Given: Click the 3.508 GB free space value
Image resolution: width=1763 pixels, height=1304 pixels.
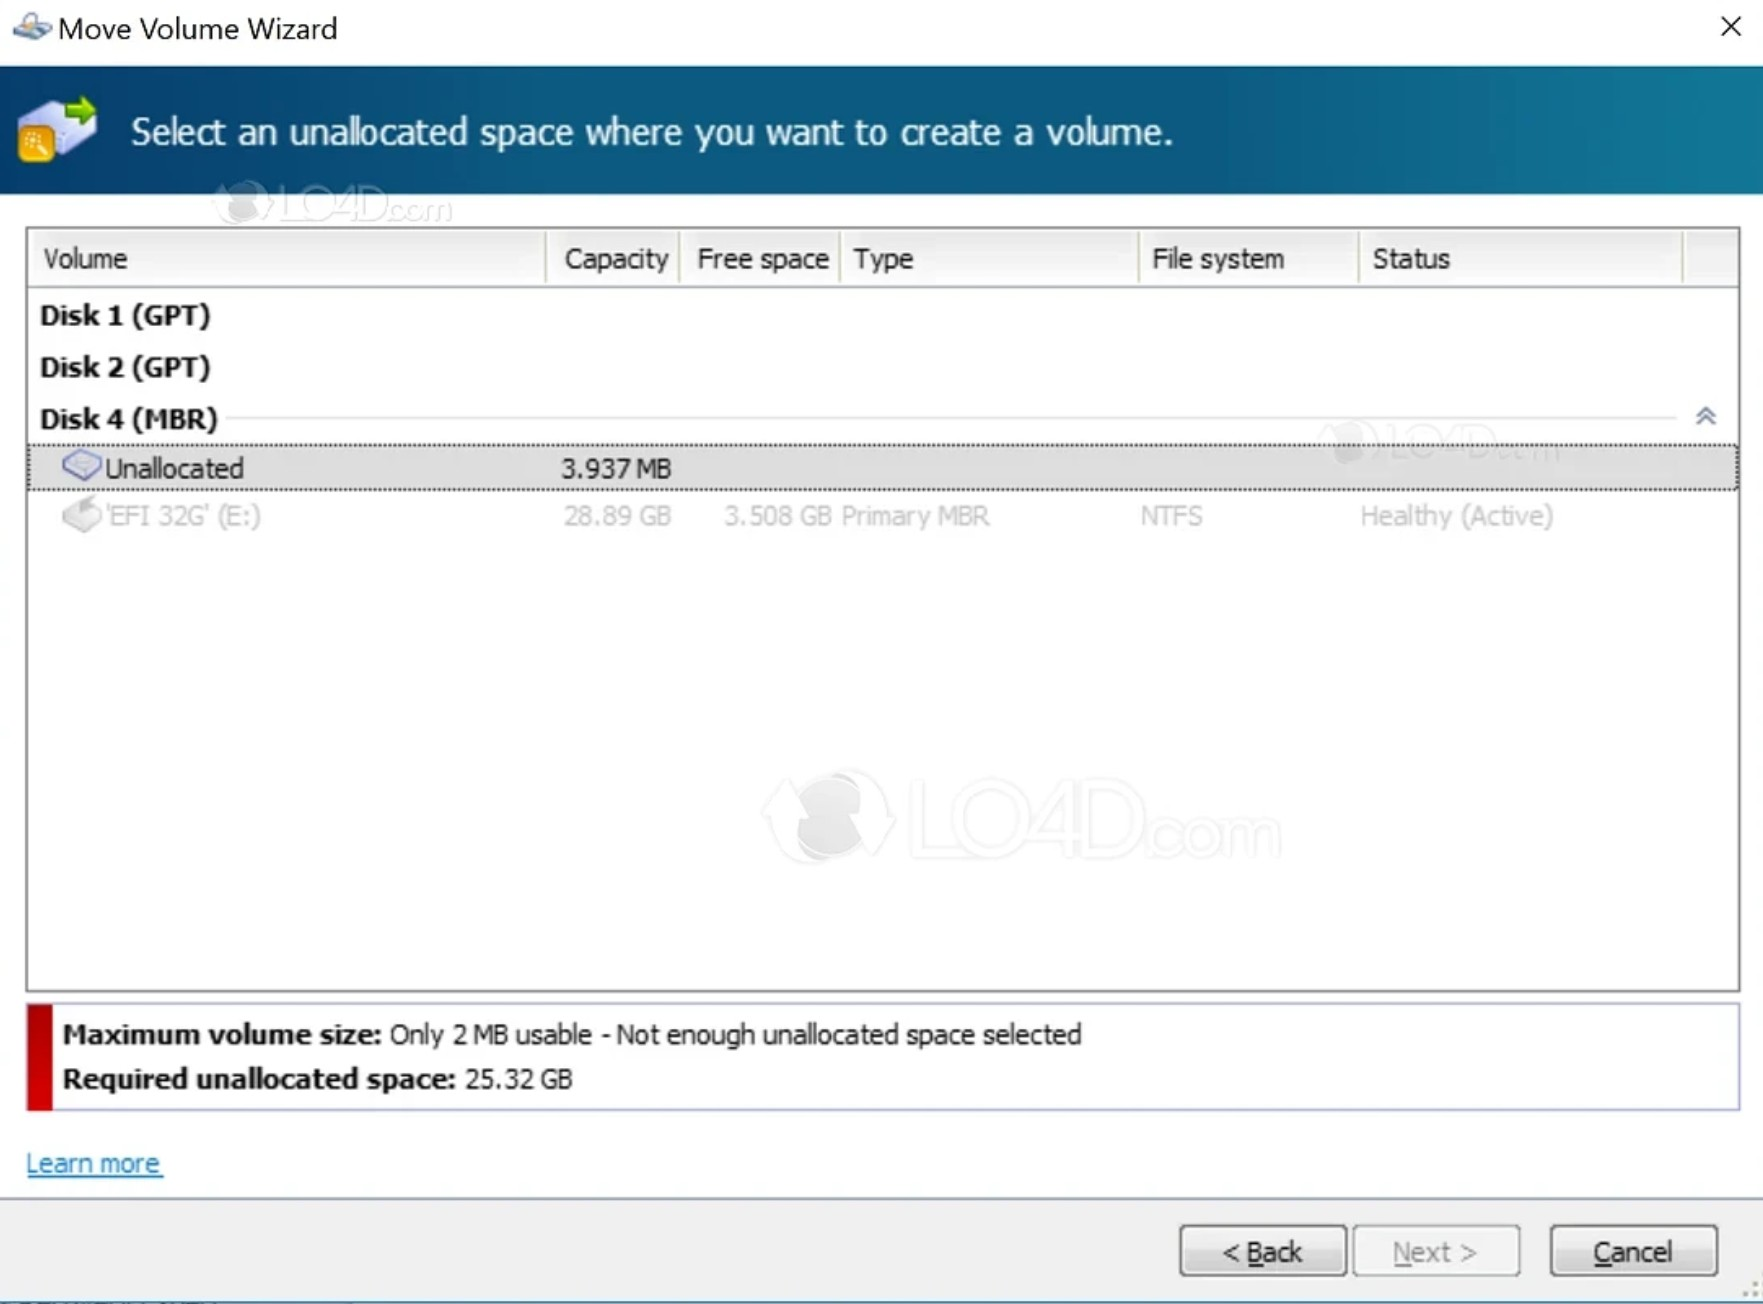Looking at the screenshot, I should pyautogui.click(x=778, y=516).
